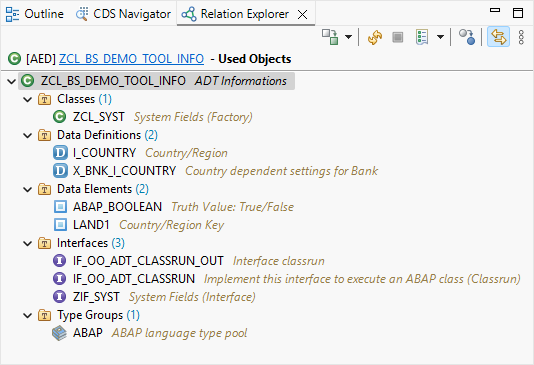Select the Data Elements (2) folder

tap(103, 189)
